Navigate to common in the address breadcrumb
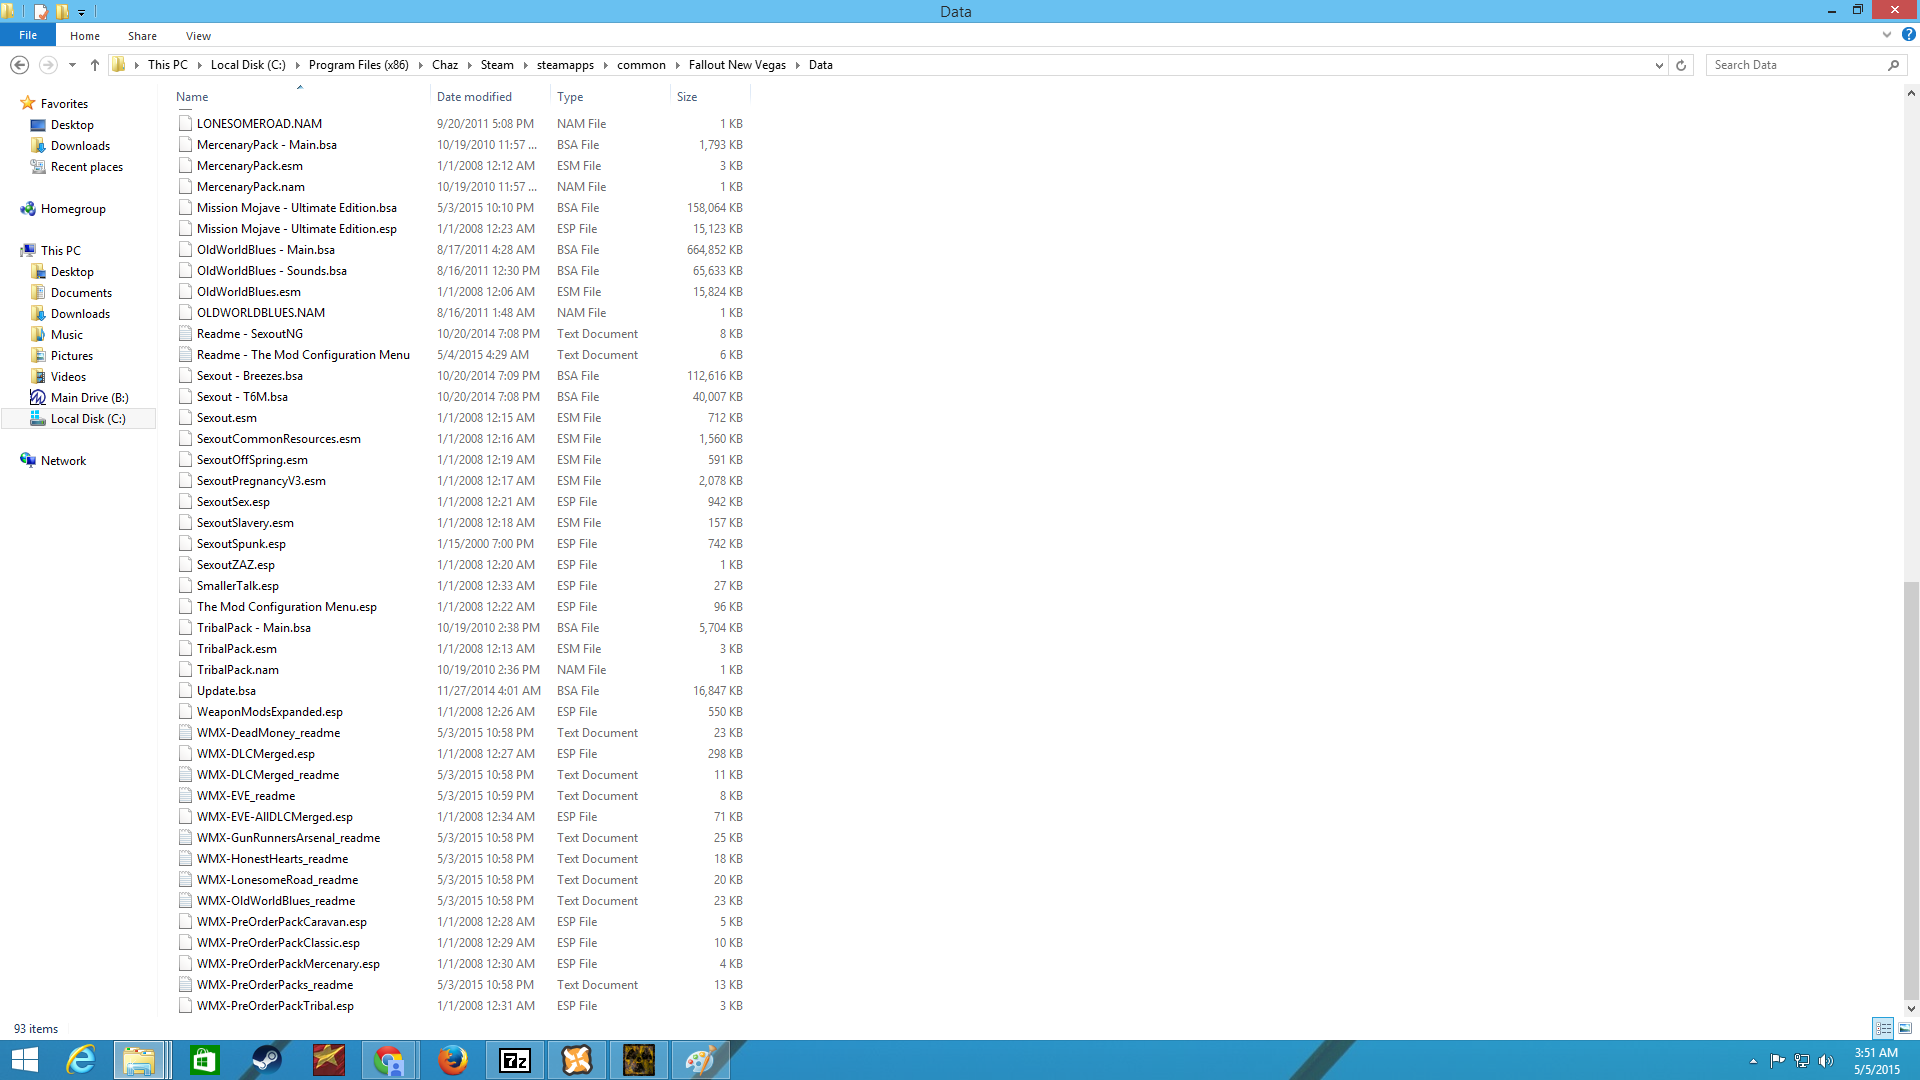 click(641, 65)
